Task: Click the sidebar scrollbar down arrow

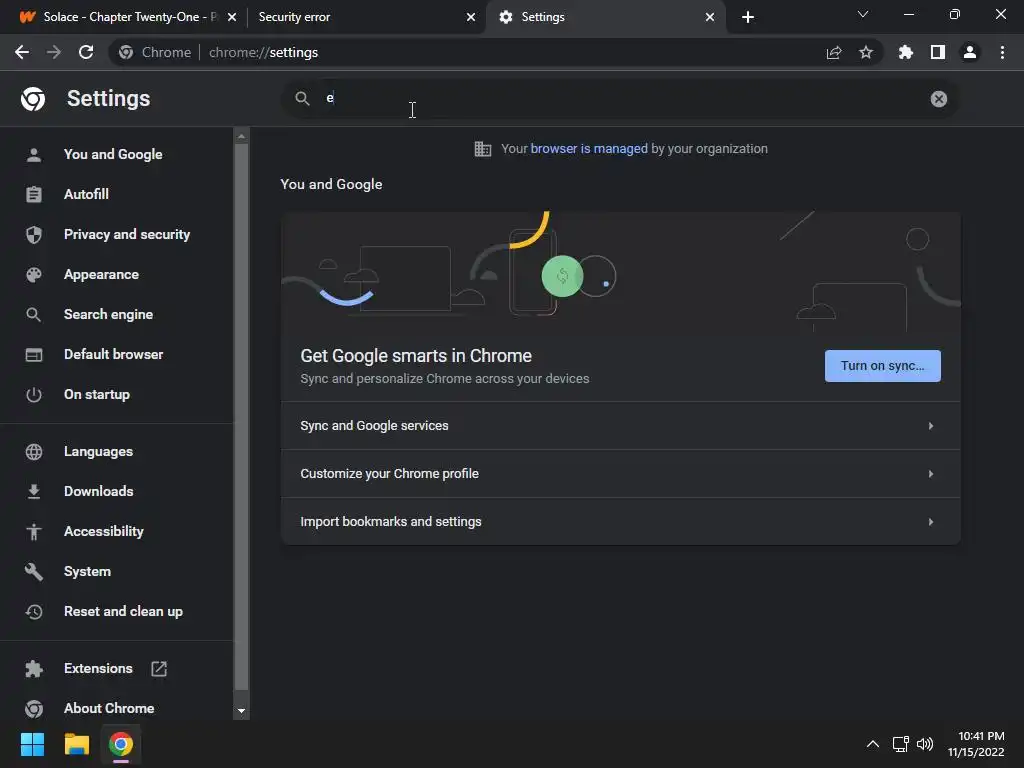Action: [241, 711]
